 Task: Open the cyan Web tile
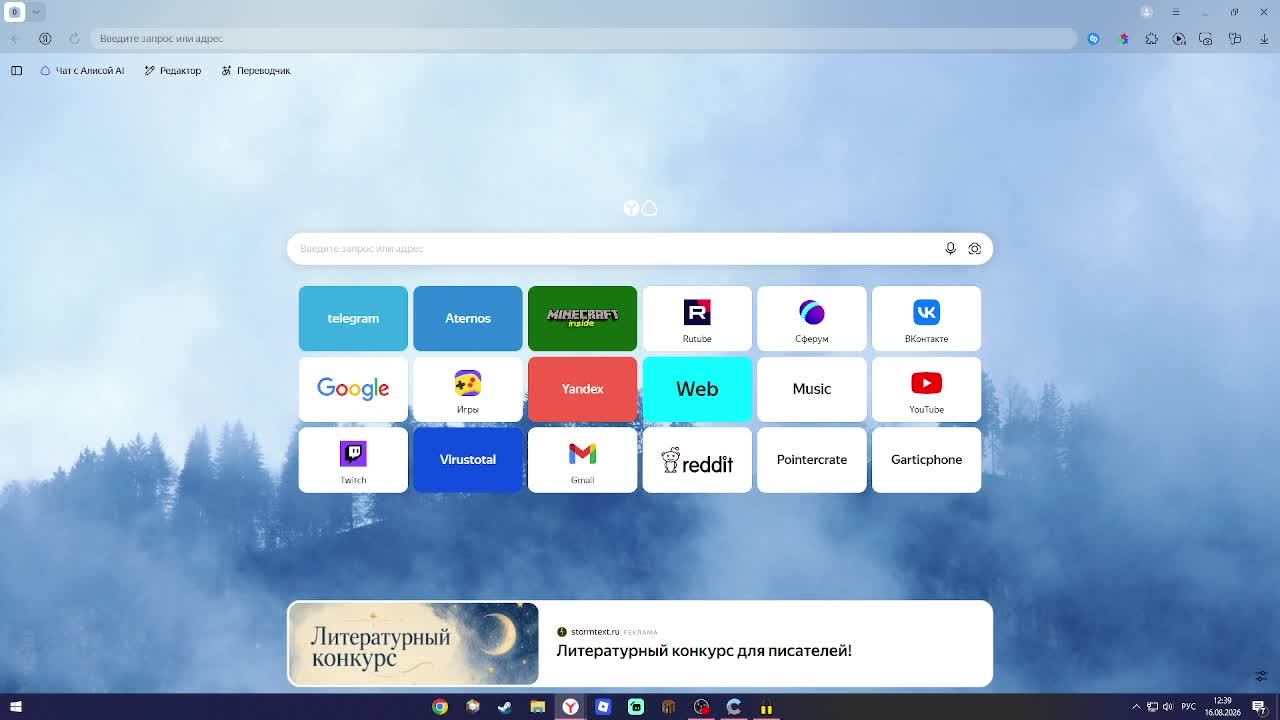pyautogui.click(x=697, y=389)
